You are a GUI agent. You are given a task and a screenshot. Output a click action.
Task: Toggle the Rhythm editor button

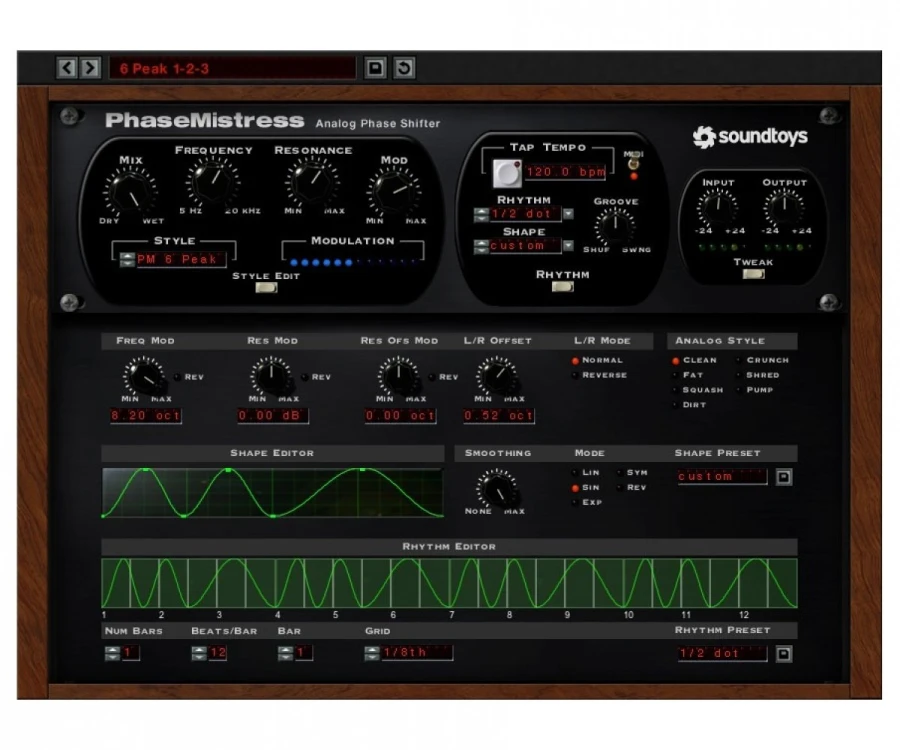coord(562,286)
